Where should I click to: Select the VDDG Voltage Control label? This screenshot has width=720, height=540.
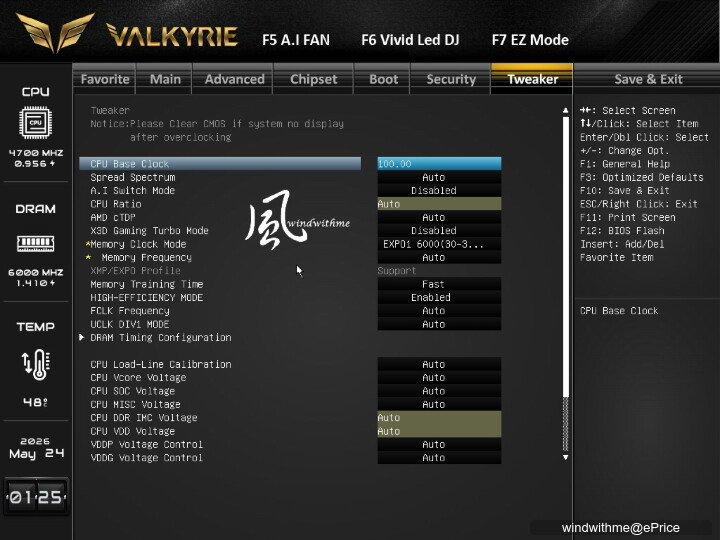(146, 458)
